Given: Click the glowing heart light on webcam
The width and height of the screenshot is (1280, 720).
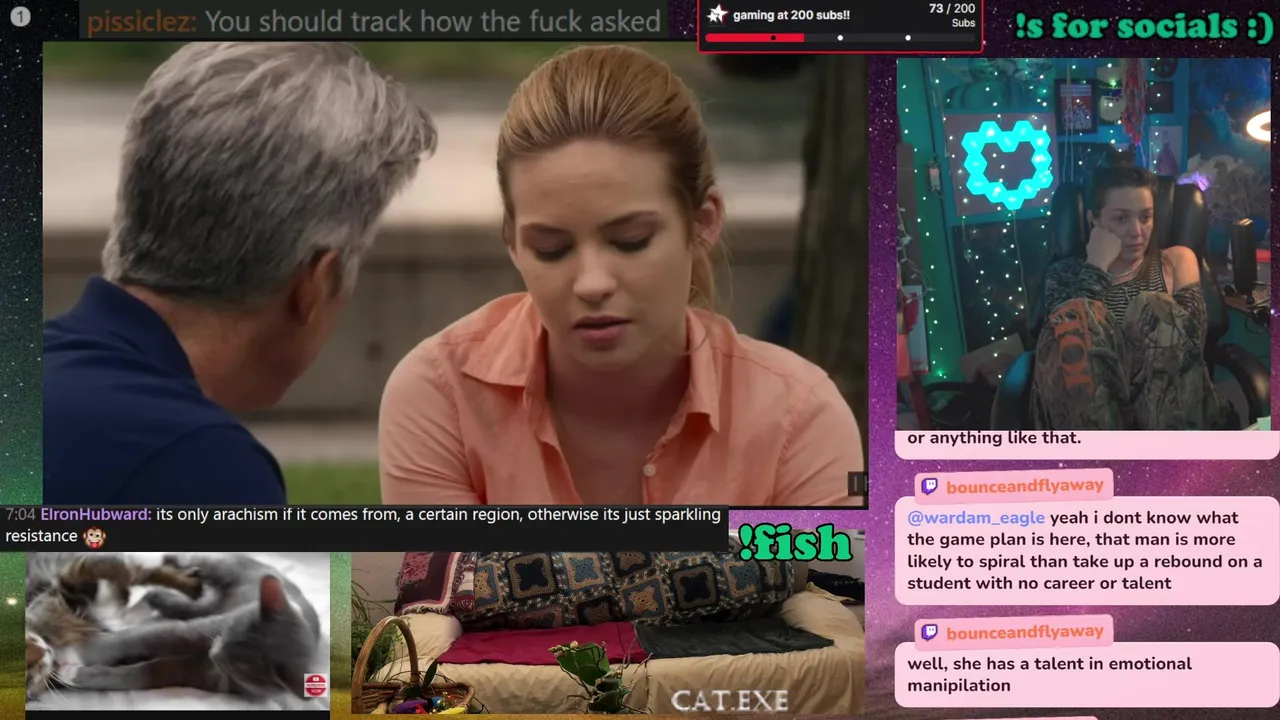Looking at the screenshot, I should [x=1008, y=165].
